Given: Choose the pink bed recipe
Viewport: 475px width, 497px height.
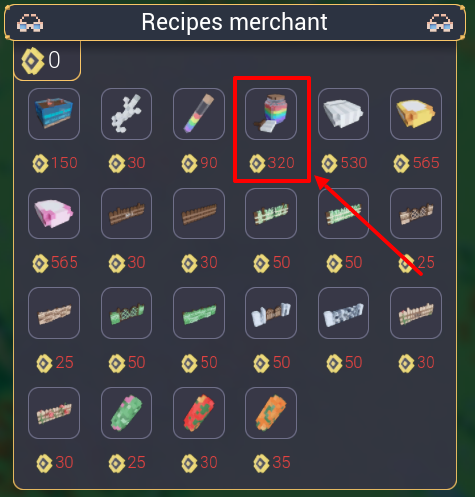Looking at the screenshot, I should pos(54,213).
